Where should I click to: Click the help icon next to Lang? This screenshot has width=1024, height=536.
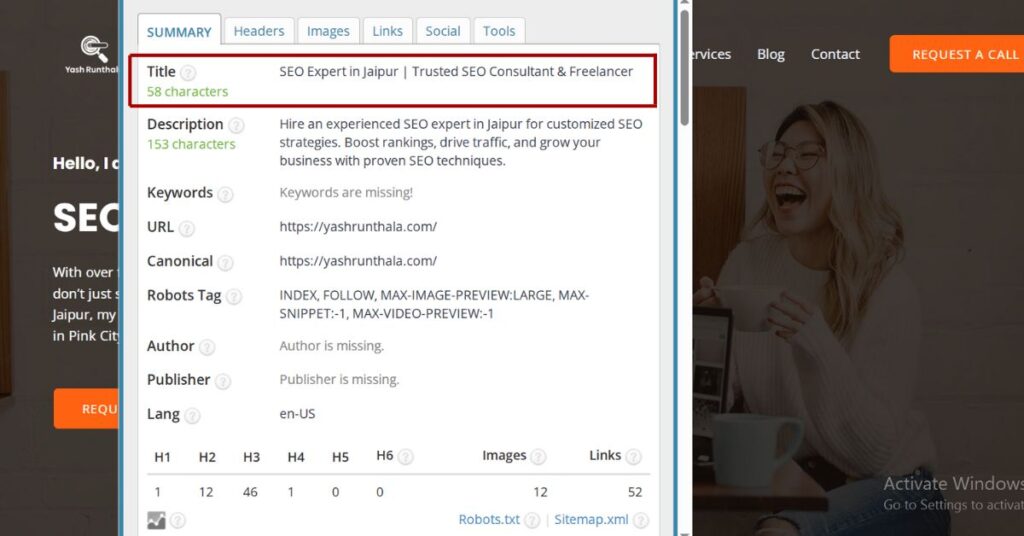pyautogui.click(x=192, y=415)
